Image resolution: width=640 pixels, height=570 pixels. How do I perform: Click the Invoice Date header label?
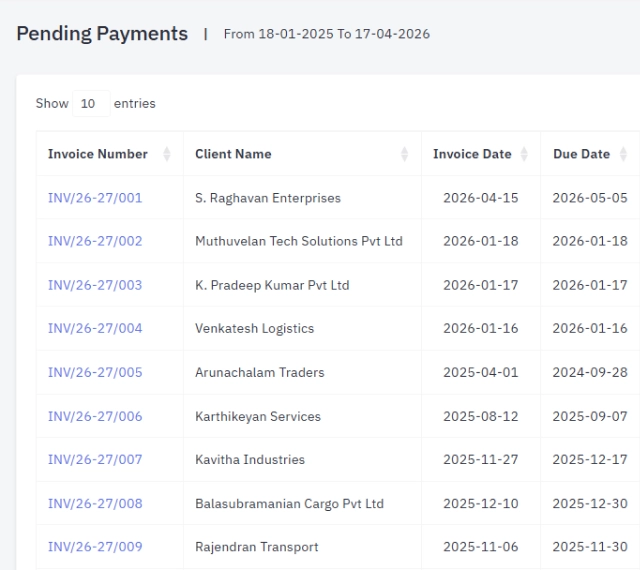(x=472, y=154)
